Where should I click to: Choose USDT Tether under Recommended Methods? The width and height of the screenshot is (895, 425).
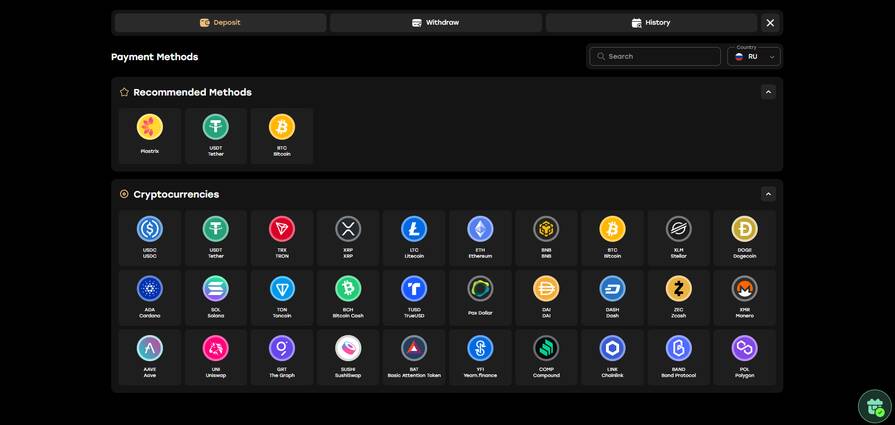216,136
